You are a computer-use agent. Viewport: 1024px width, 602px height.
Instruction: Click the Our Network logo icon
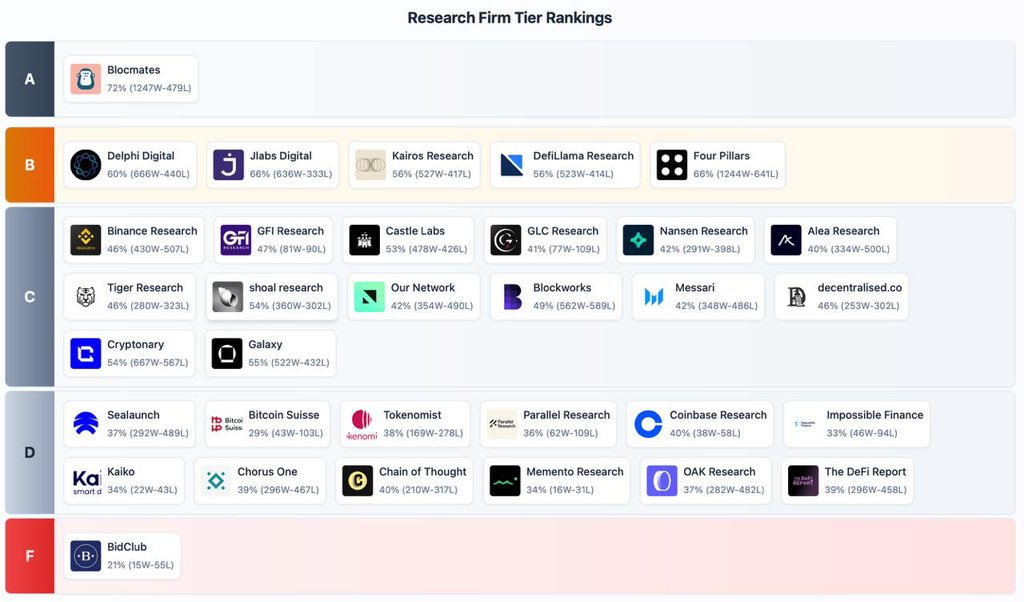tap(370, 297)
